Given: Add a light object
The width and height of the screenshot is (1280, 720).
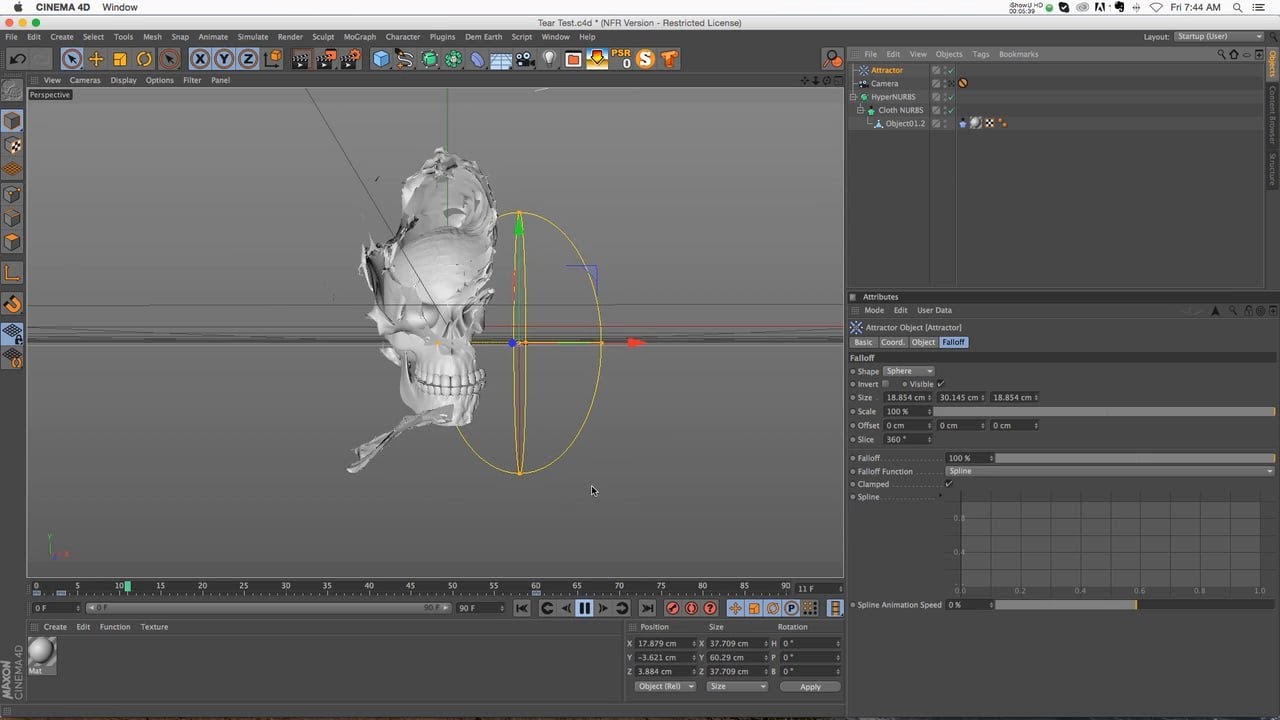Looking at the screenshot, I should 549,60.
